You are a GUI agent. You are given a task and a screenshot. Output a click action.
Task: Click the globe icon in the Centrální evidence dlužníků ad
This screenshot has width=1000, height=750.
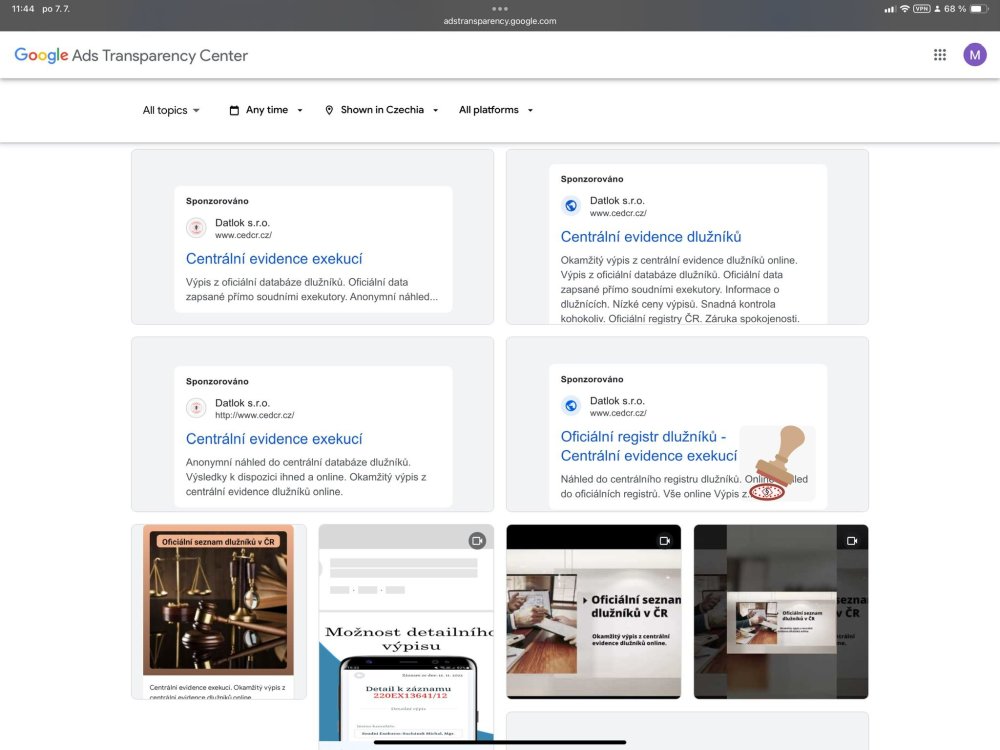pos(571,206)
